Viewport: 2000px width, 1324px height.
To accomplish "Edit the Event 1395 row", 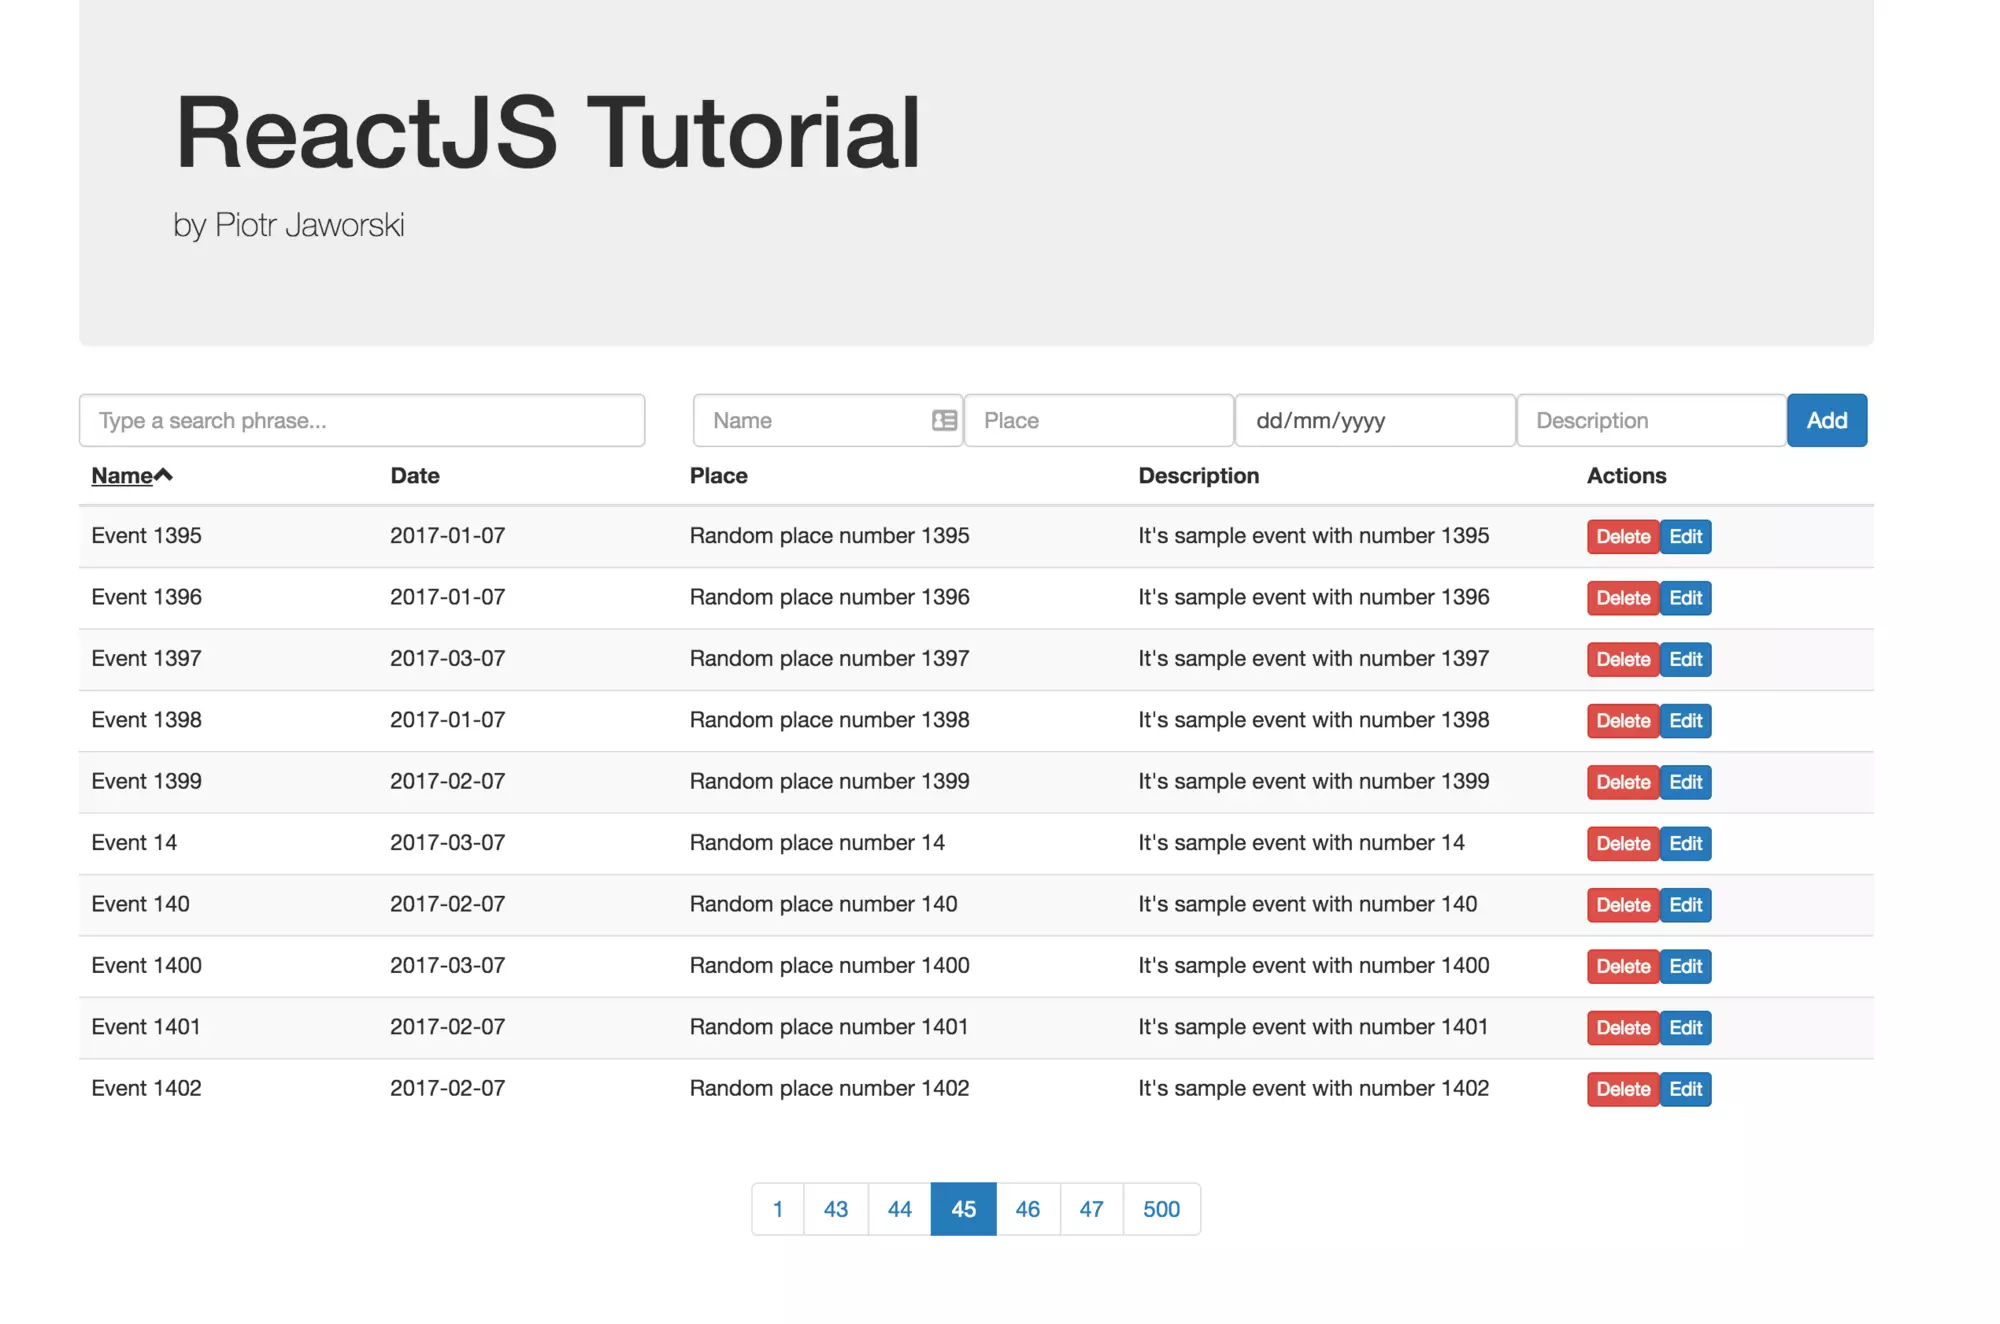I will coord(1686,537).
